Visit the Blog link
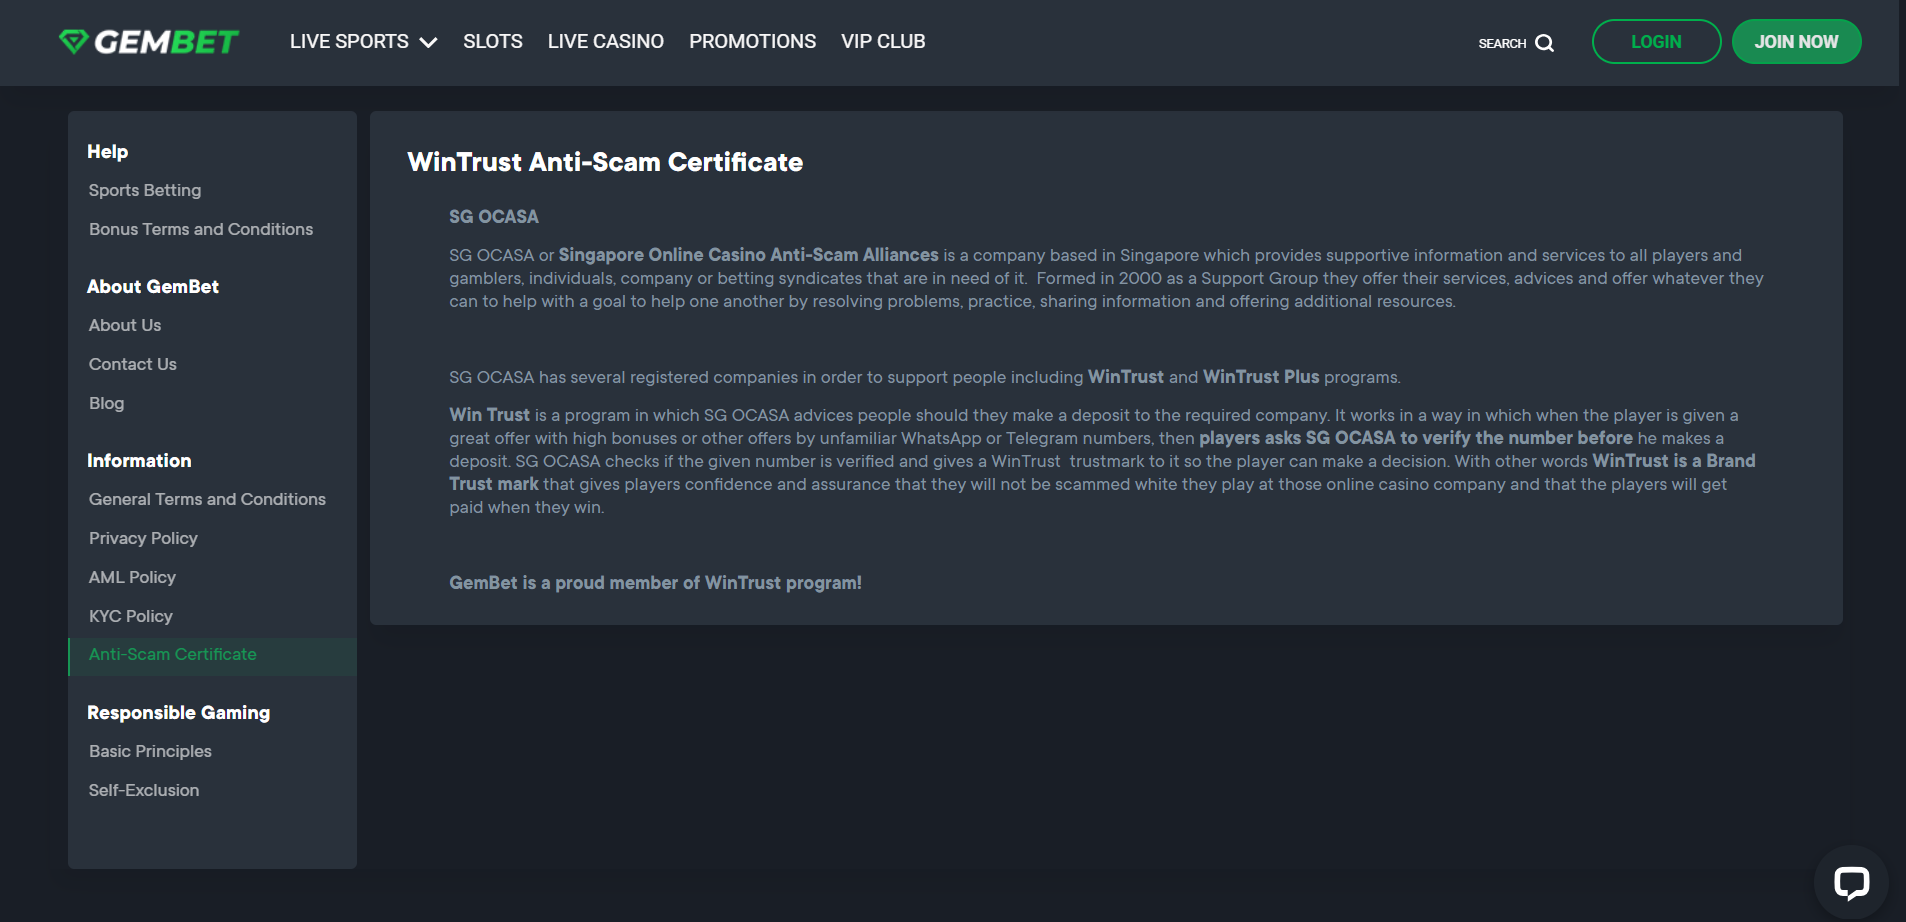This screenshot has width=1906, height=922. coord(107,403)
